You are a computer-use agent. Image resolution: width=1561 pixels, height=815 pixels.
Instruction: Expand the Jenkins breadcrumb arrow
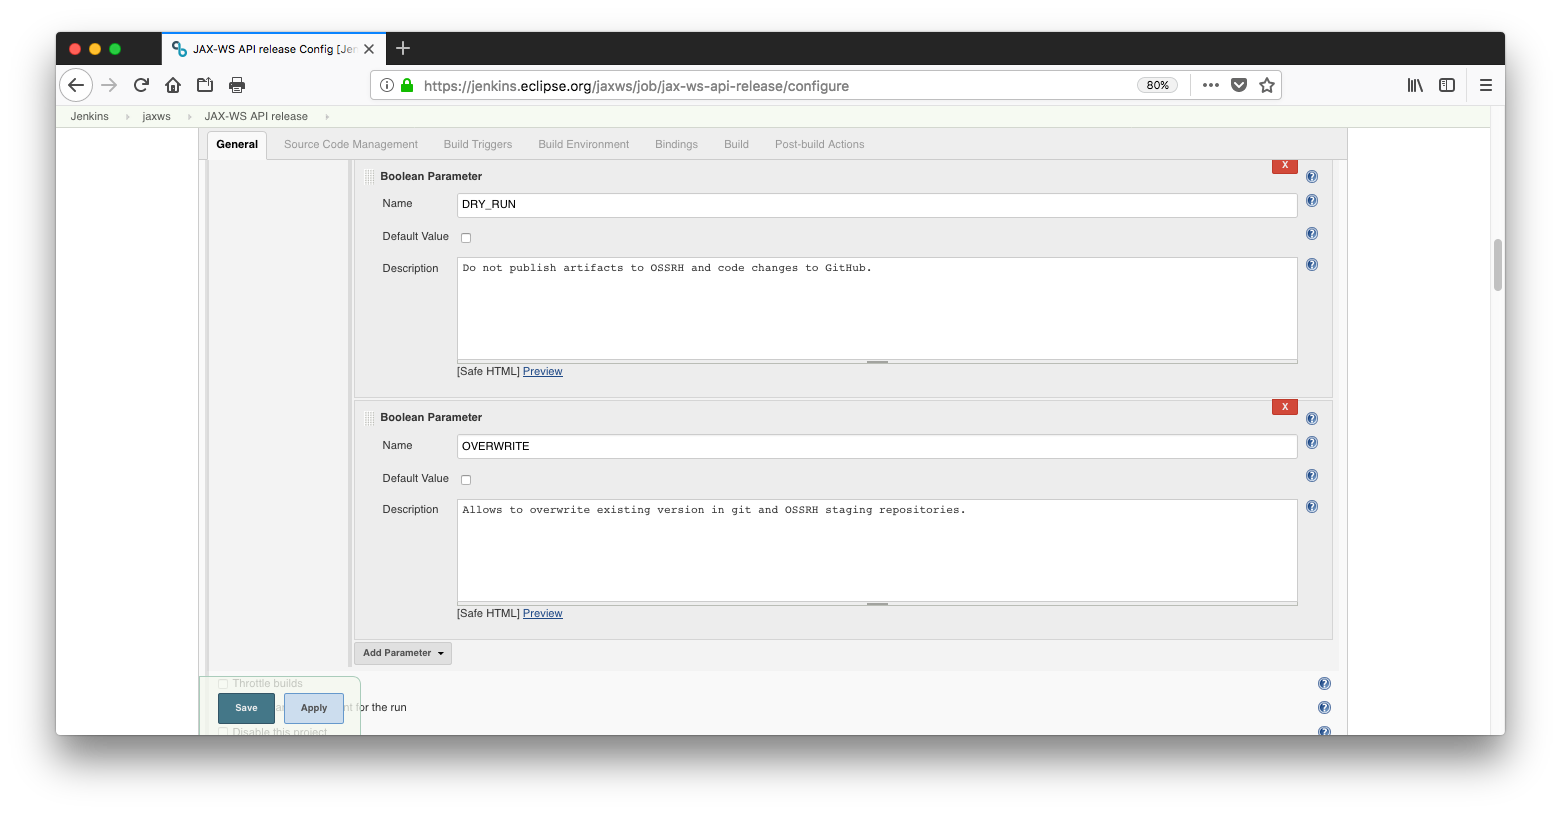tap(127, 117)
